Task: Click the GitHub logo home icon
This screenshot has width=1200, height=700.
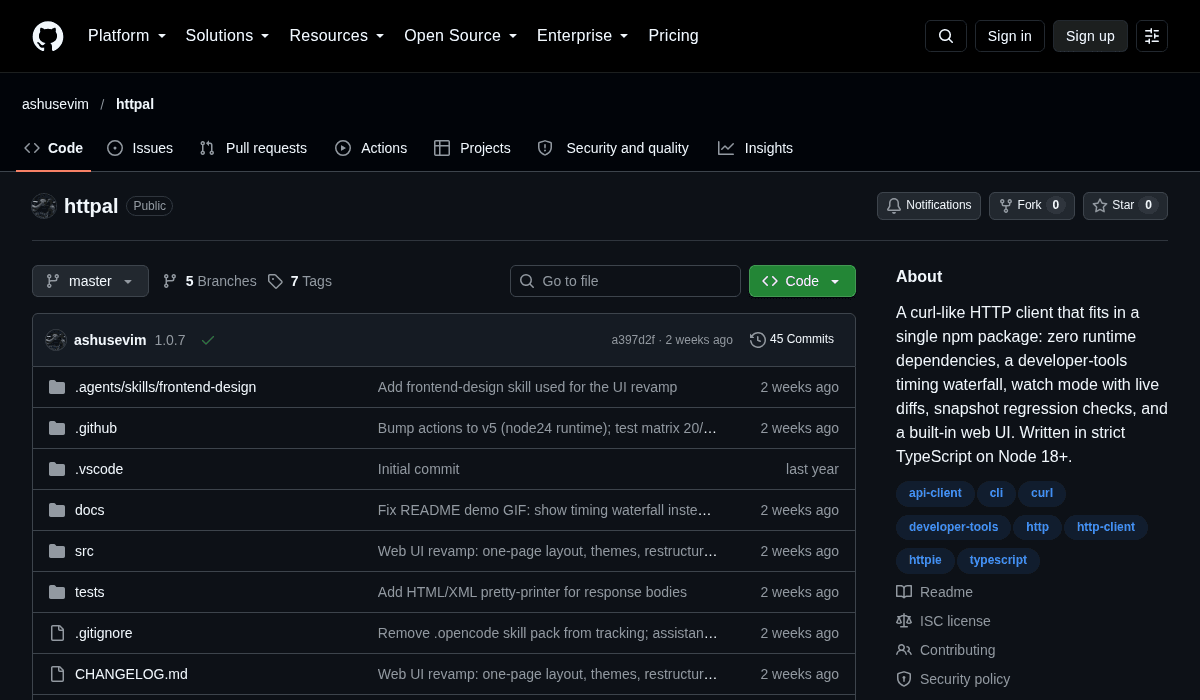Action: click(x=48, y=36)
